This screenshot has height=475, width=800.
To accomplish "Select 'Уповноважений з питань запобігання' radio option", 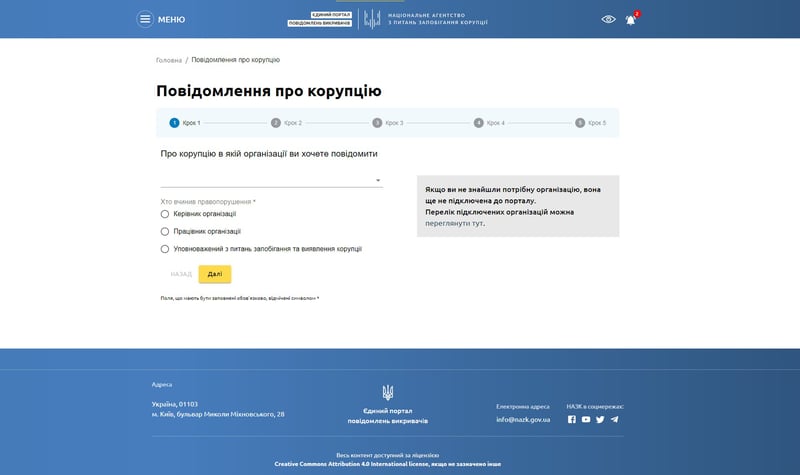I will tap(165, 249).
